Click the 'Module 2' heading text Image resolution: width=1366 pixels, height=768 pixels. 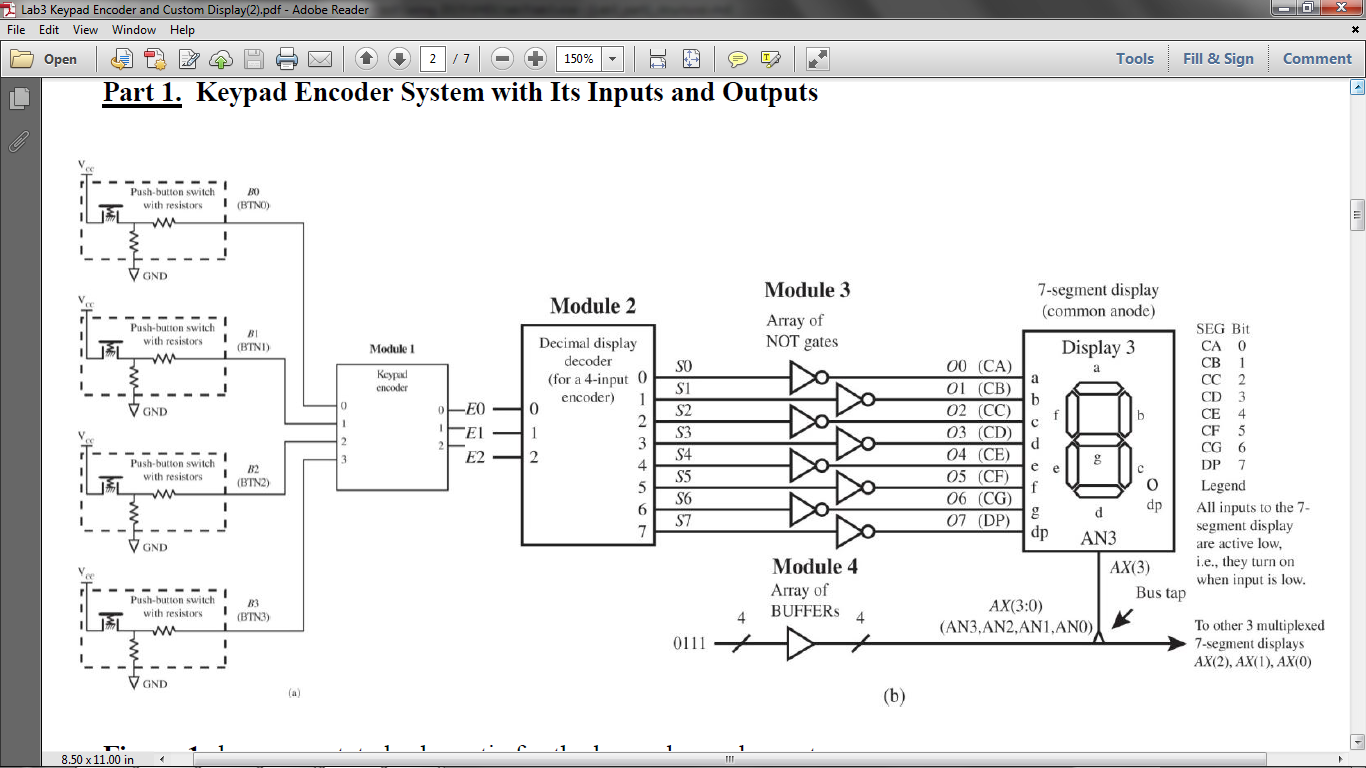click(592, 306)
